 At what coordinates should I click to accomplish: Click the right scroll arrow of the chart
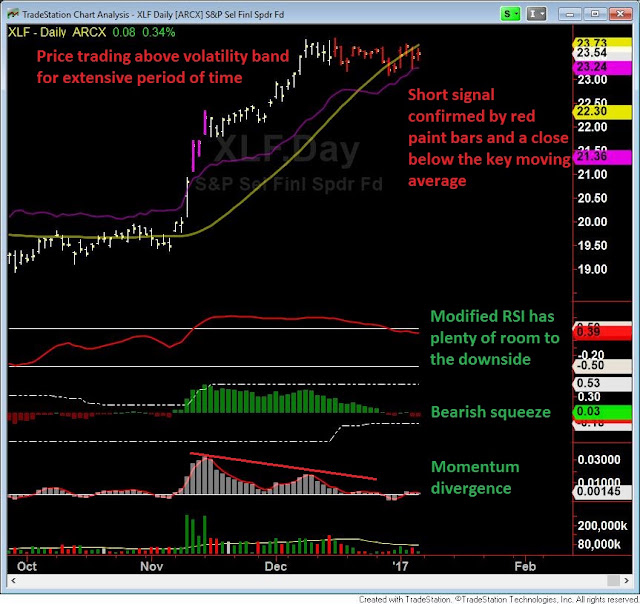627,580
